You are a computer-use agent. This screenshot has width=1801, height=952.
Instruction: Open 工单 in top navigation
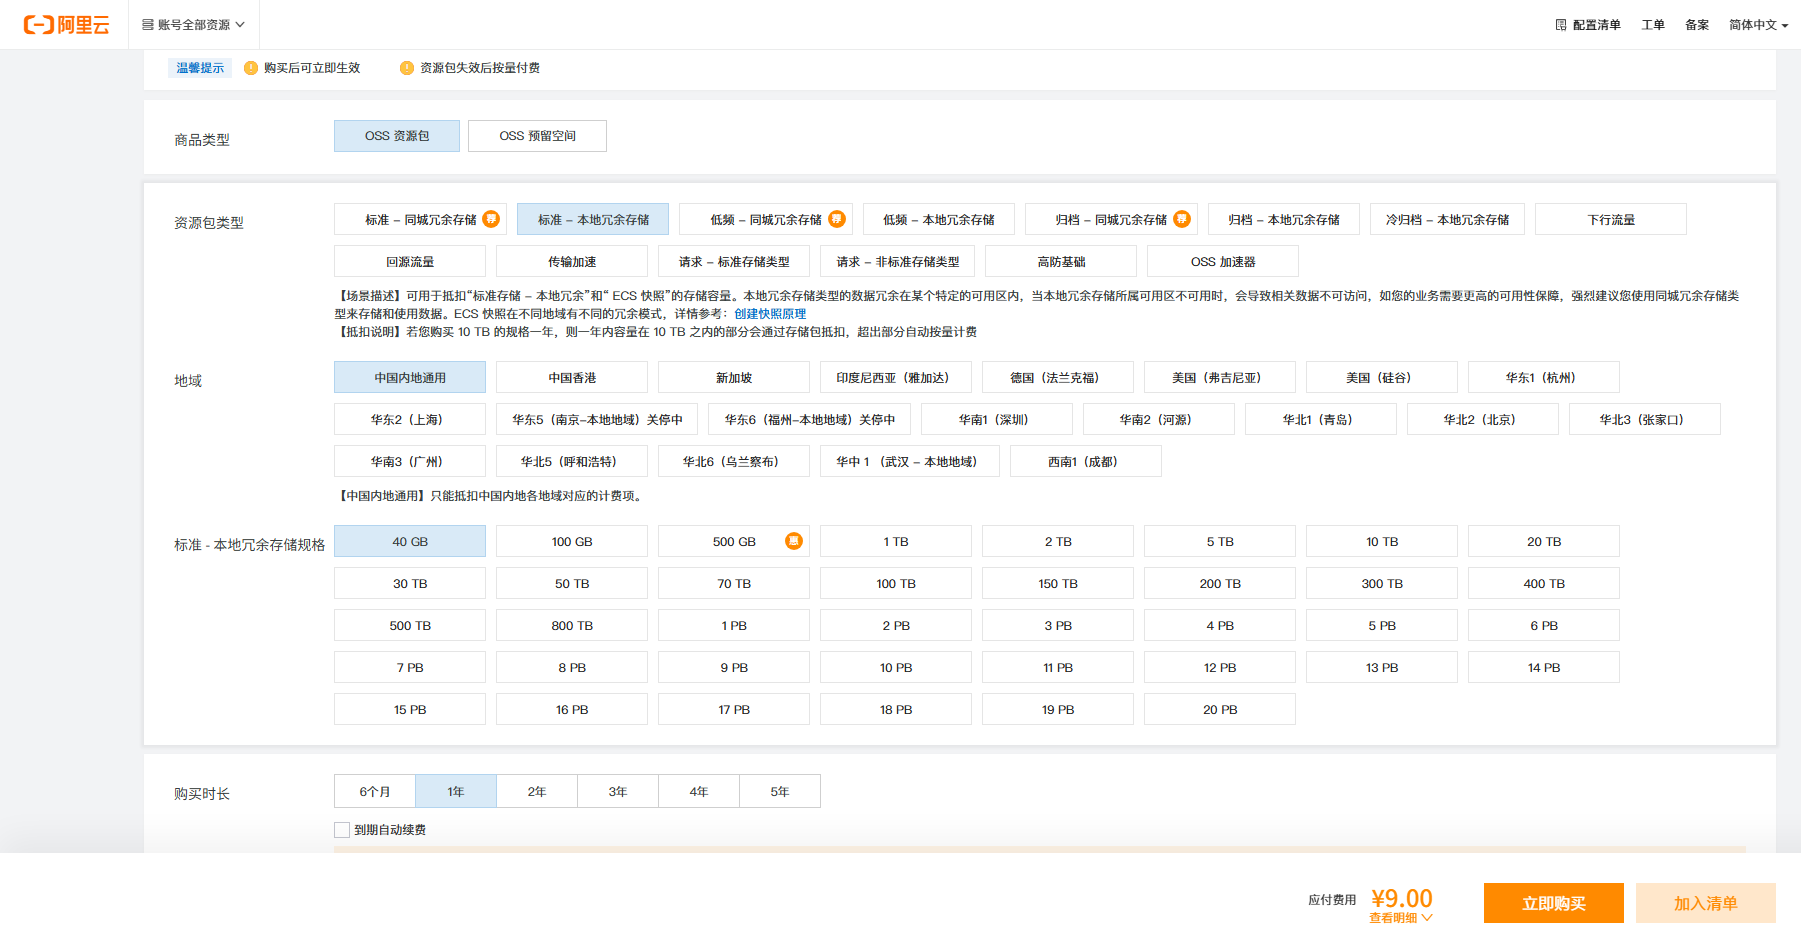point(1653,25)
